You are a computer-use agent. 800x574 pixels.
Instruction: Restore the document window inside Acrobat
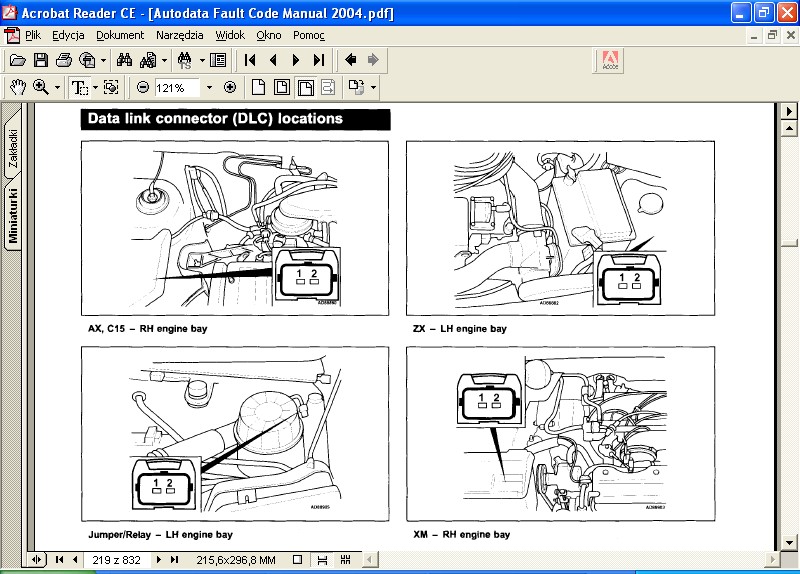[772, 35]
